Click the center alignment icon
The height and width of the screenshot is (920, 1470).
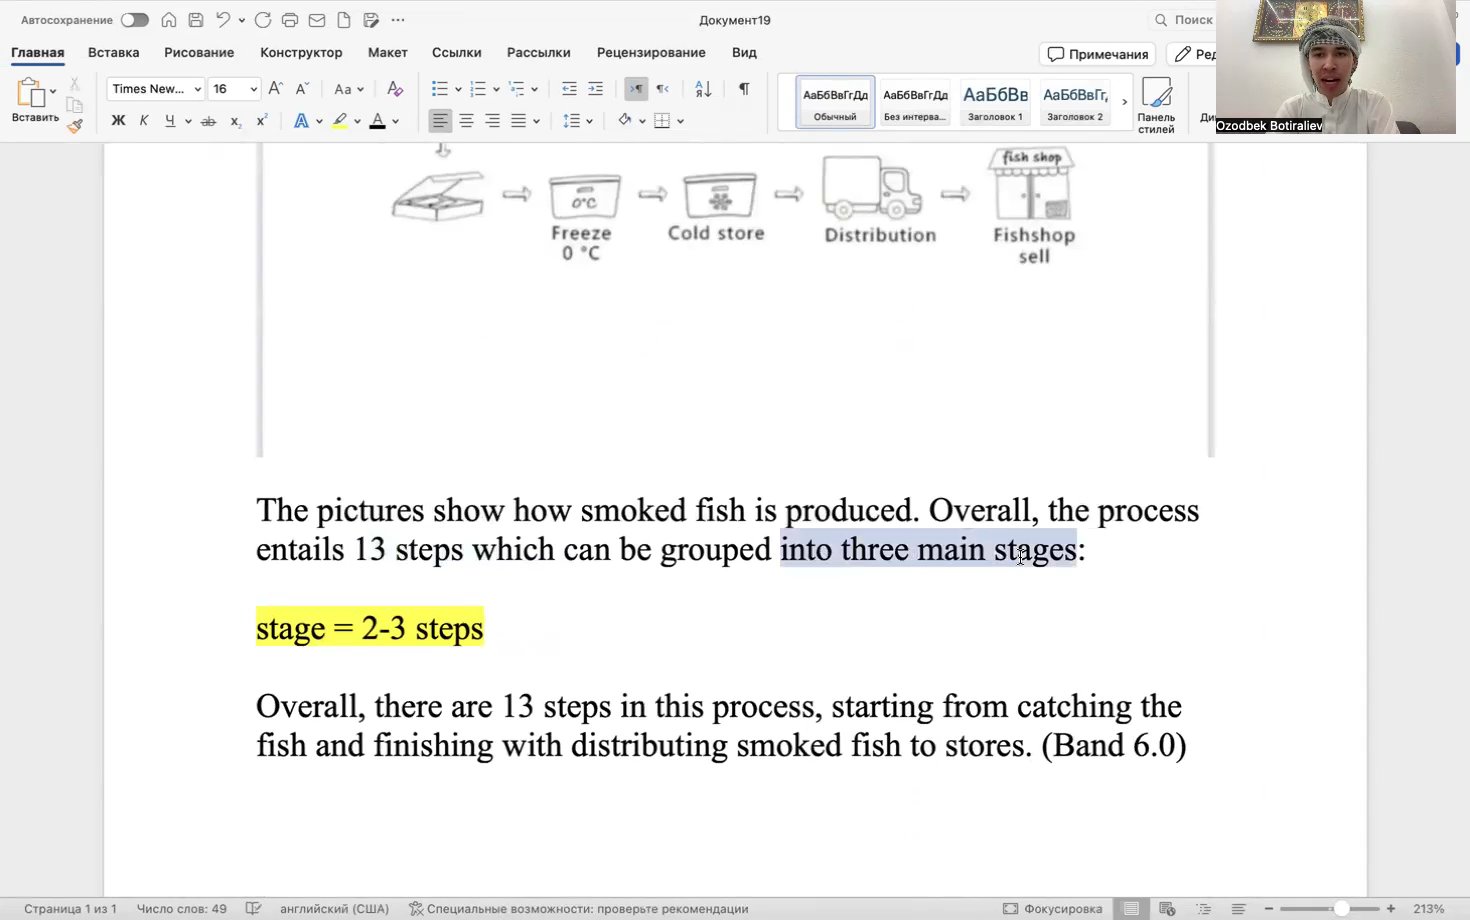[466, 120]
